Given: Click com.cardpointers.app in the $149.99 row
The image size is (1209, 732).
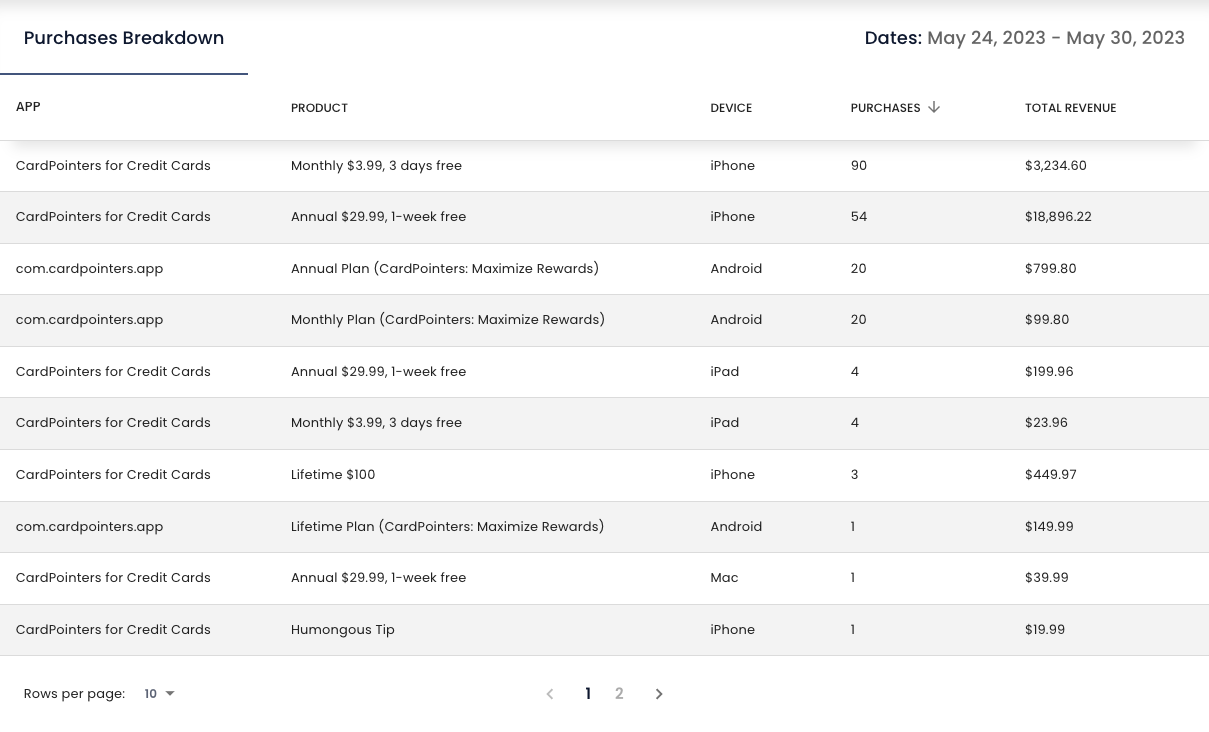Looking at the screenshot, I should (x=89, y=527).
